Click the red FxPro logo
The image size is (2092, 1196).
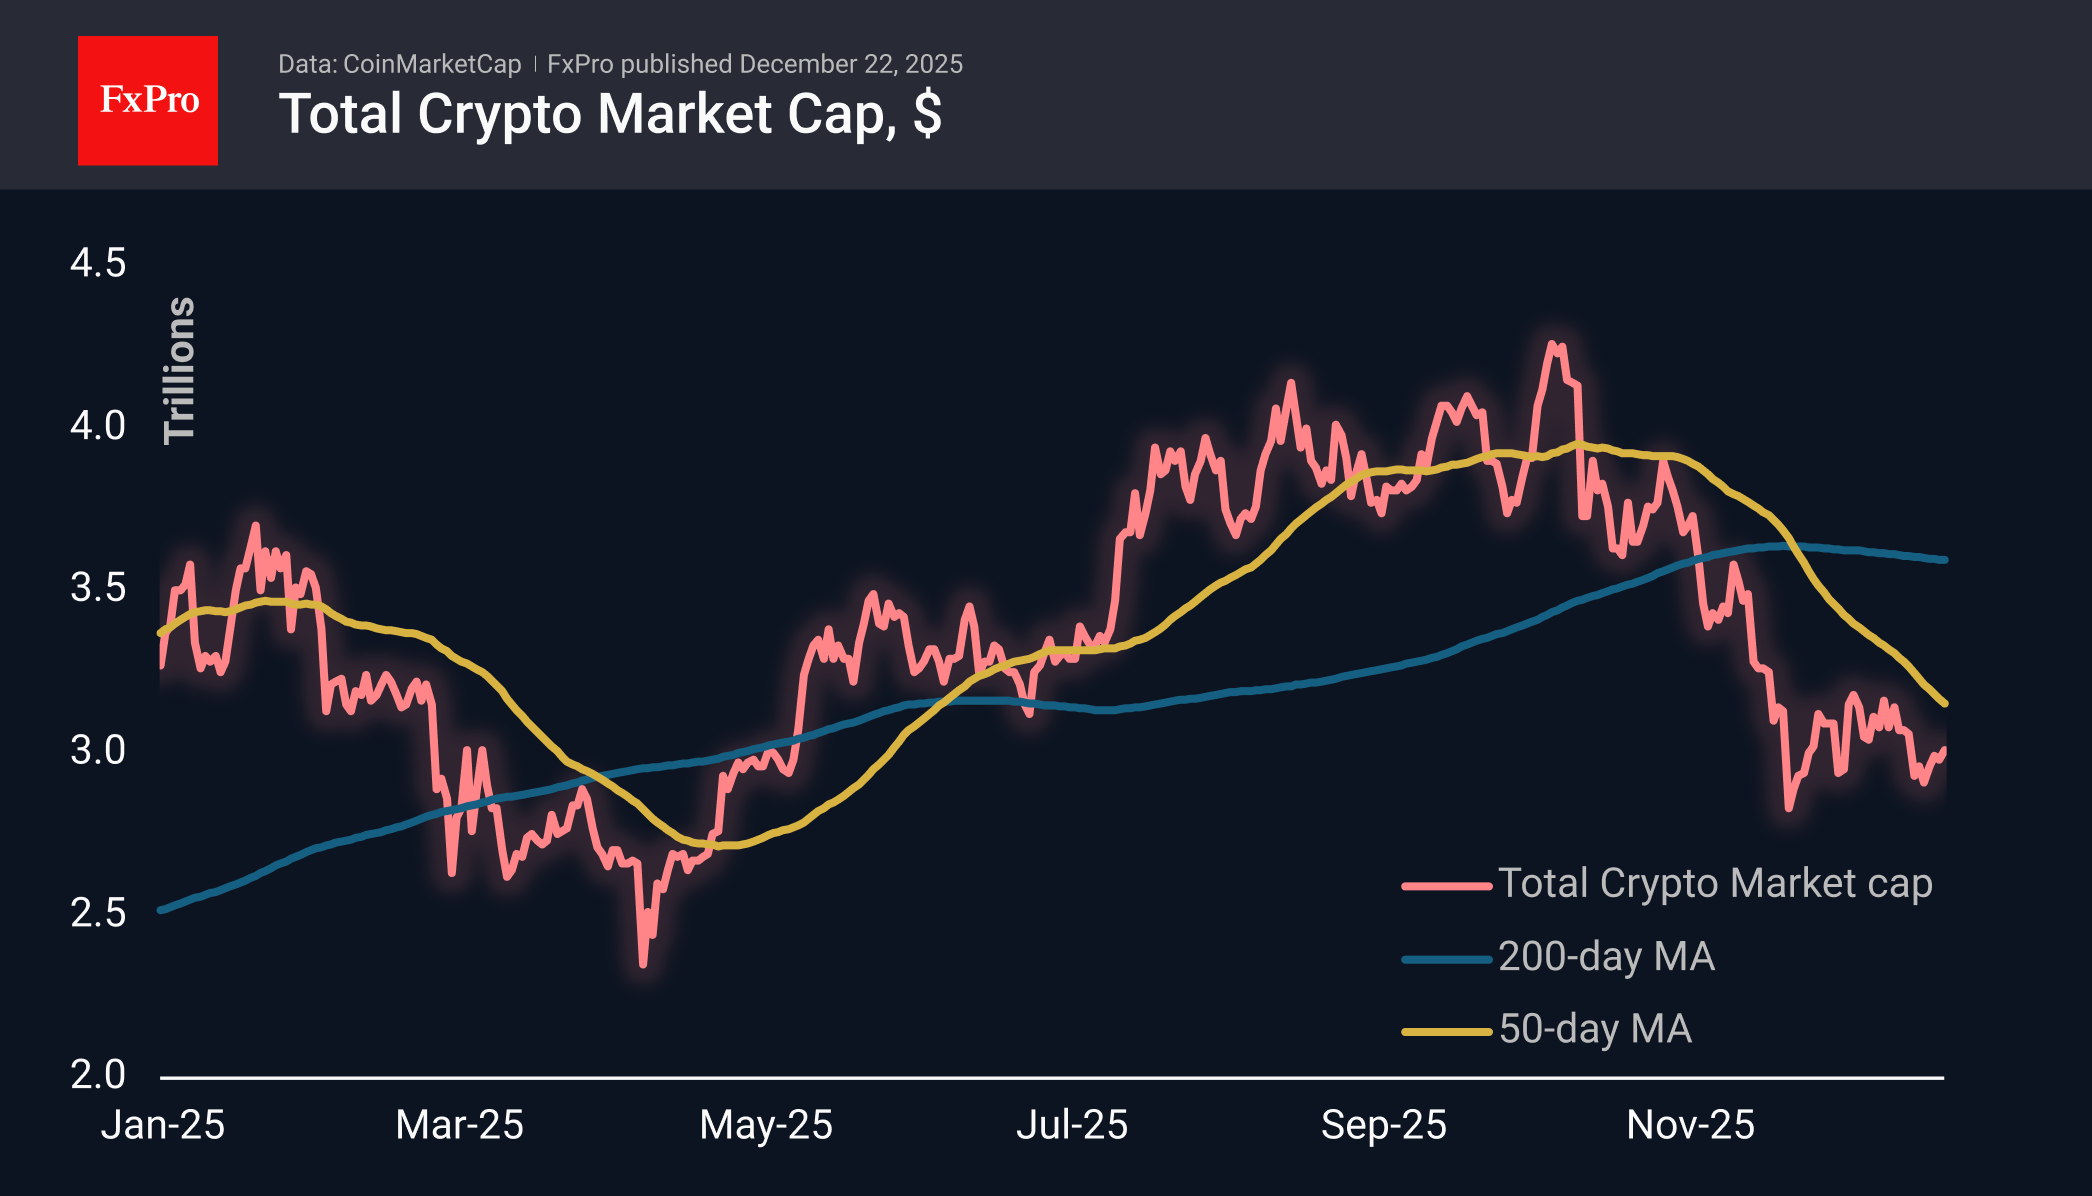148,100
